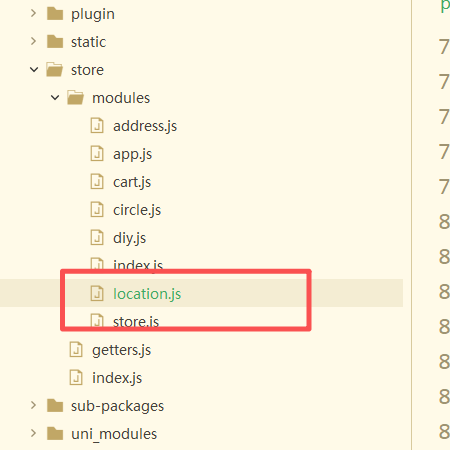Collapse the store folder
Image resolution: width=450 pixels, height=450 pixels.
34,70
